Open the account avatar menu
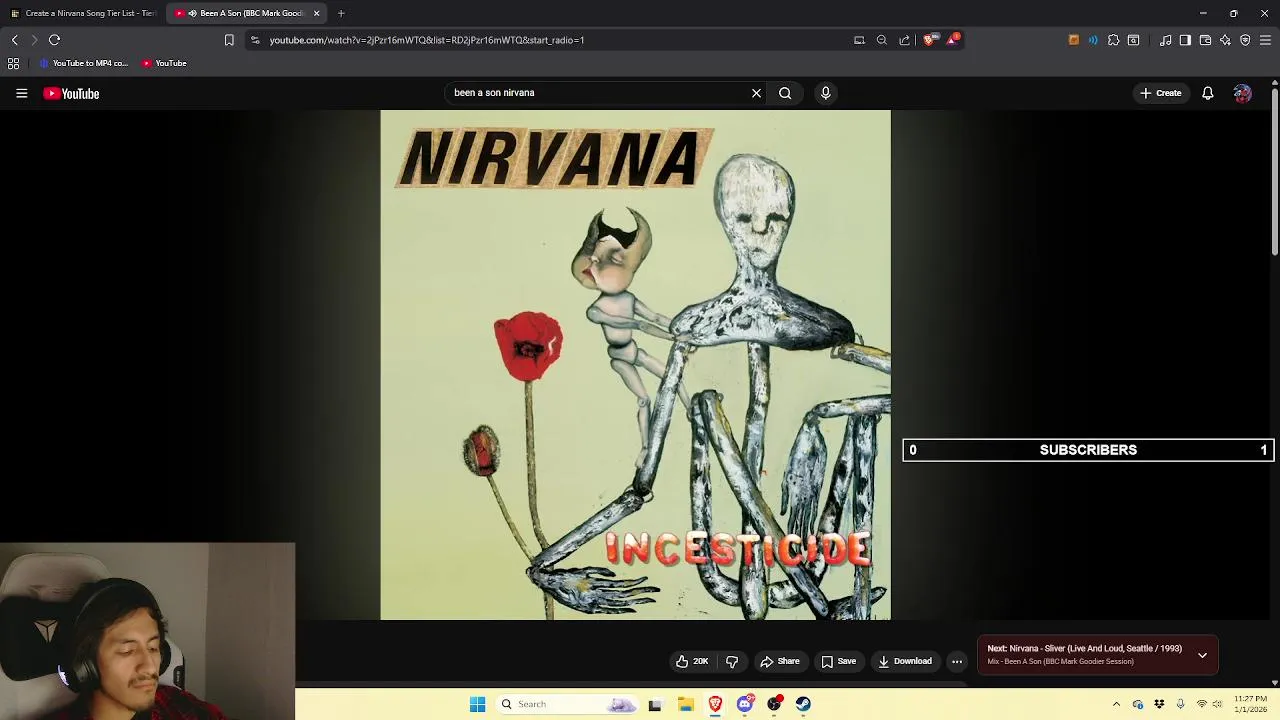Image resolution: width=1280 pixels, height=720 pixels. pos(1242,93)
